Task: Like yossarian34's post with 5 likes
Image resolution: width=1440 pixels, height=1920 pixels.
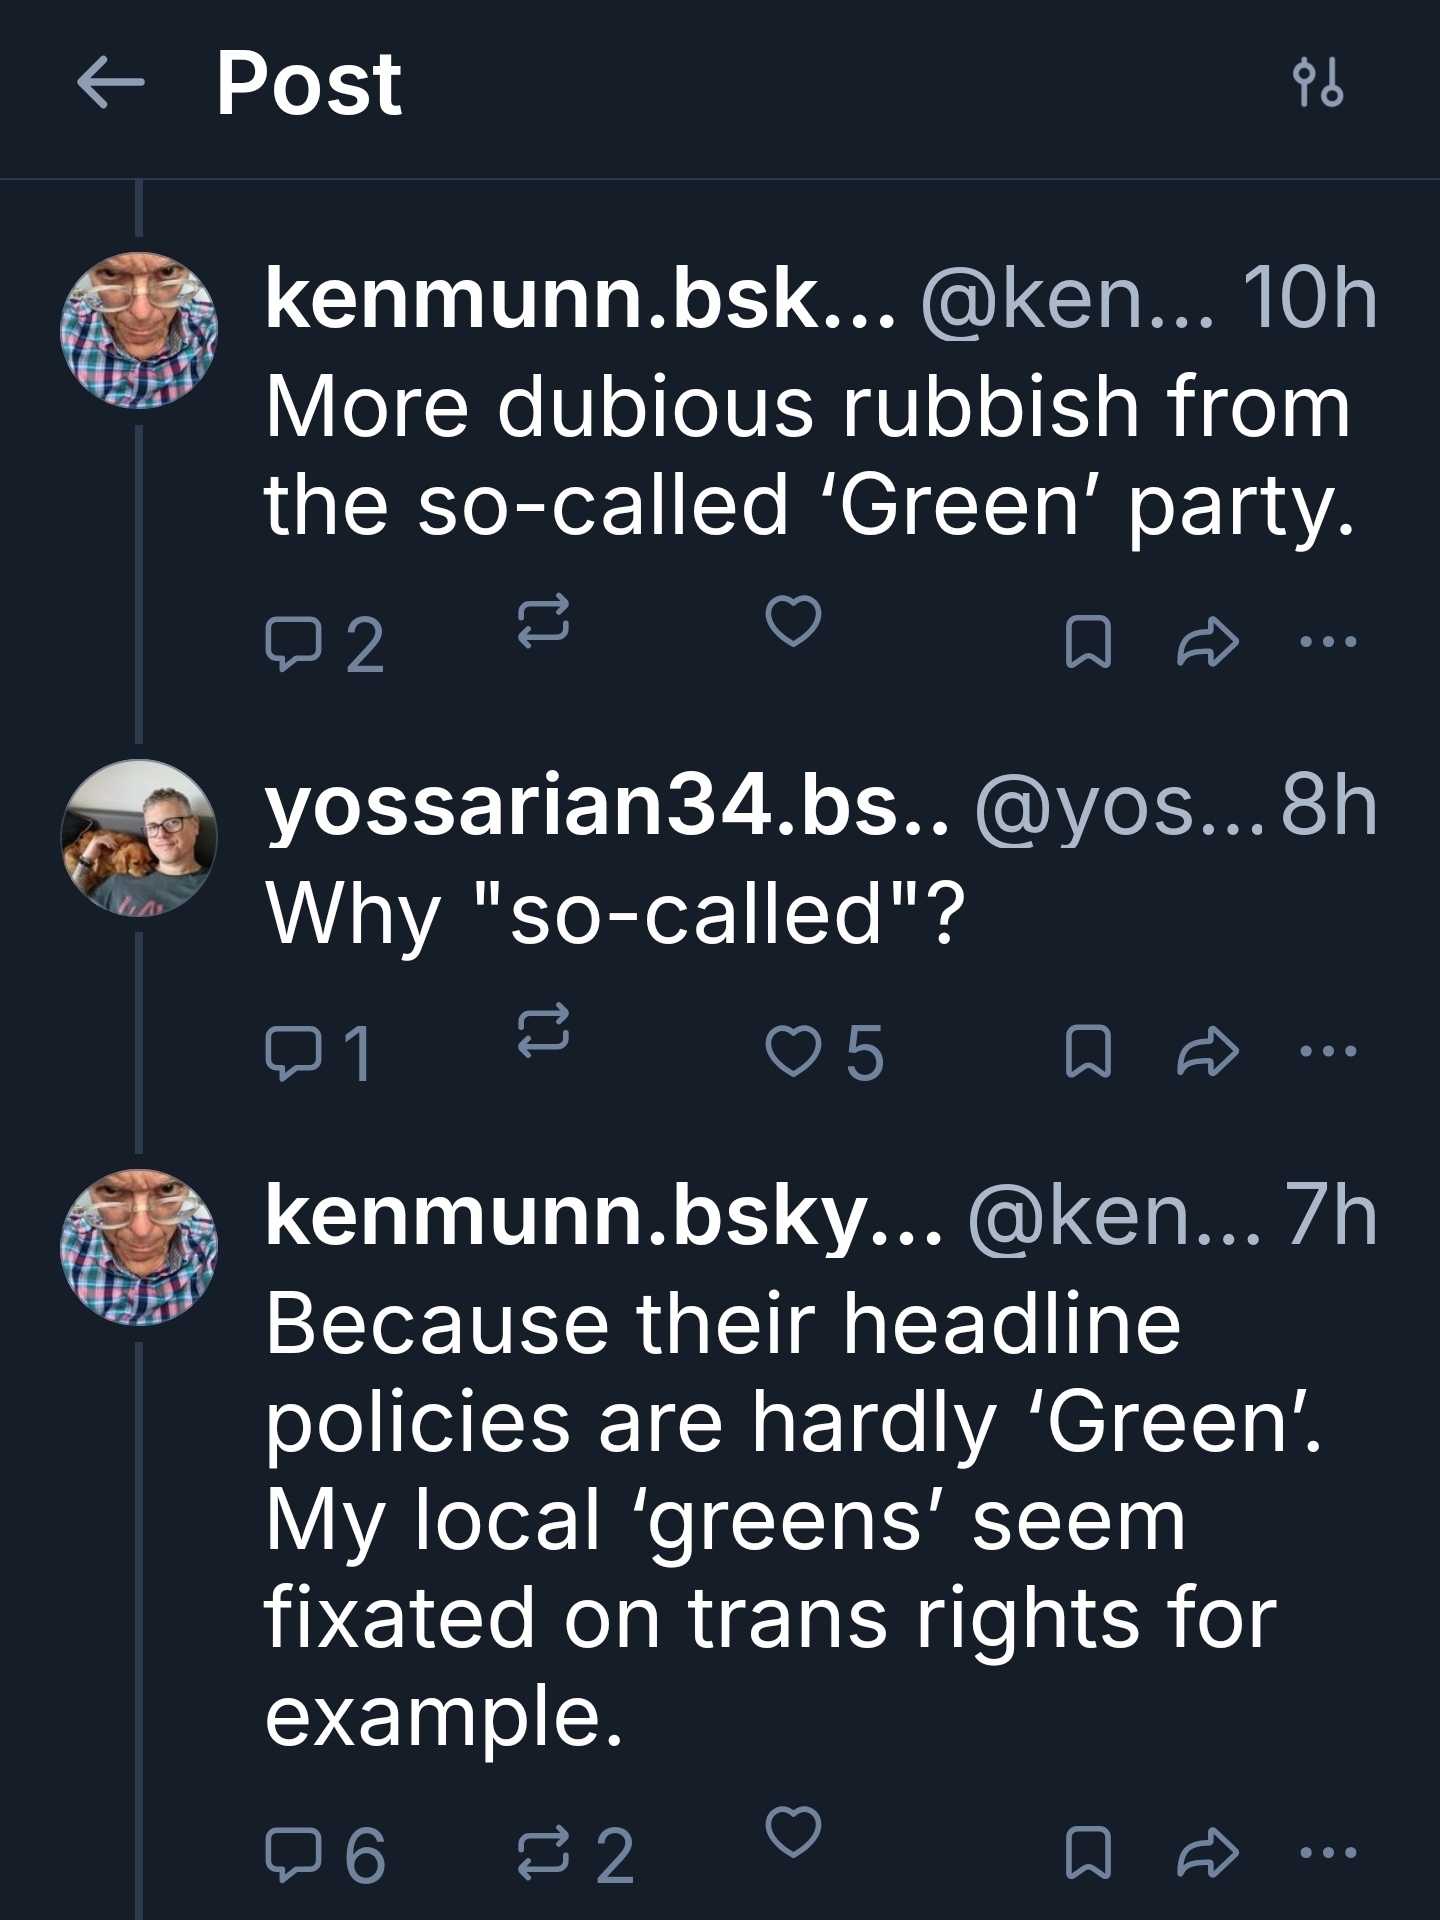Action: pyautogui.click(x=793, y=1051)
